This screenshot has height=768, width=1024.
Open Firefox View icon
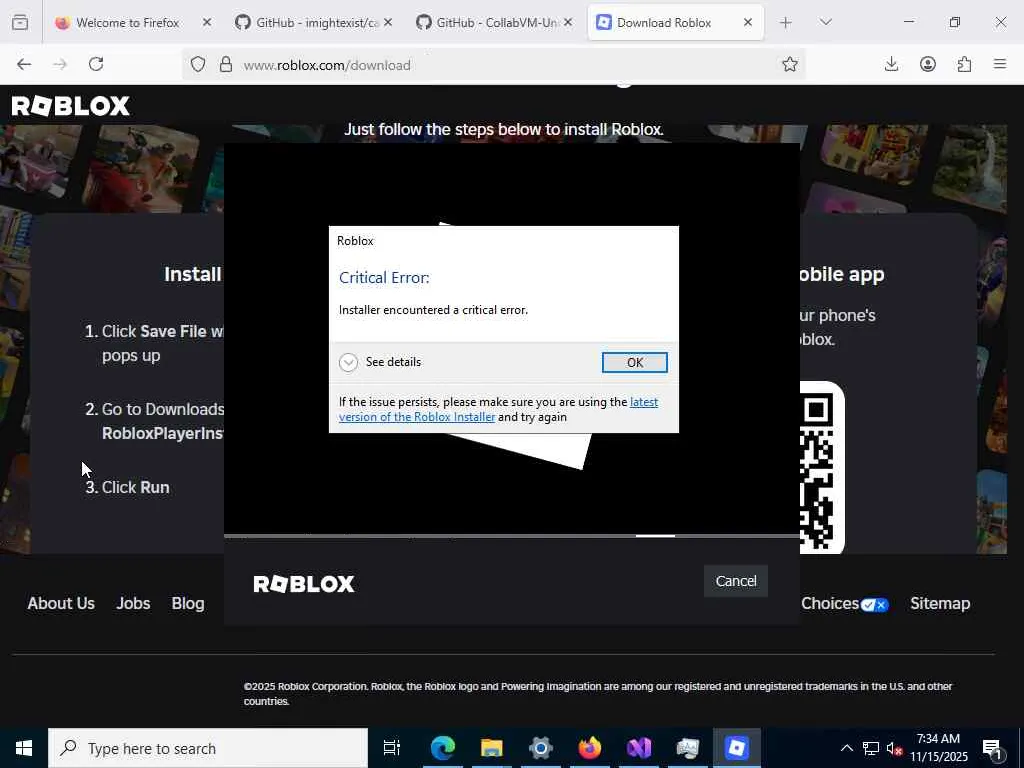(20, 23)
